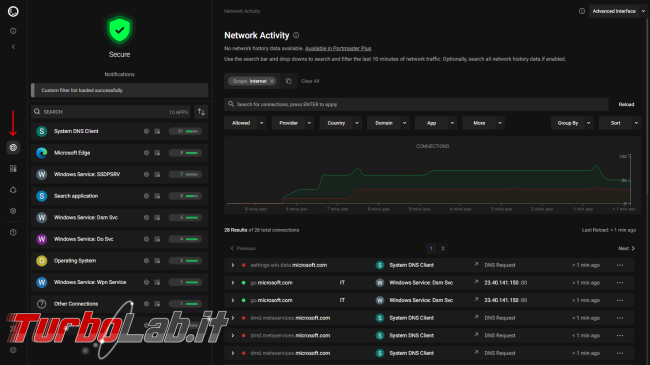Show network activity for Operating System
This screenshot has height=365, width=650.
click(x=146, y=260)
